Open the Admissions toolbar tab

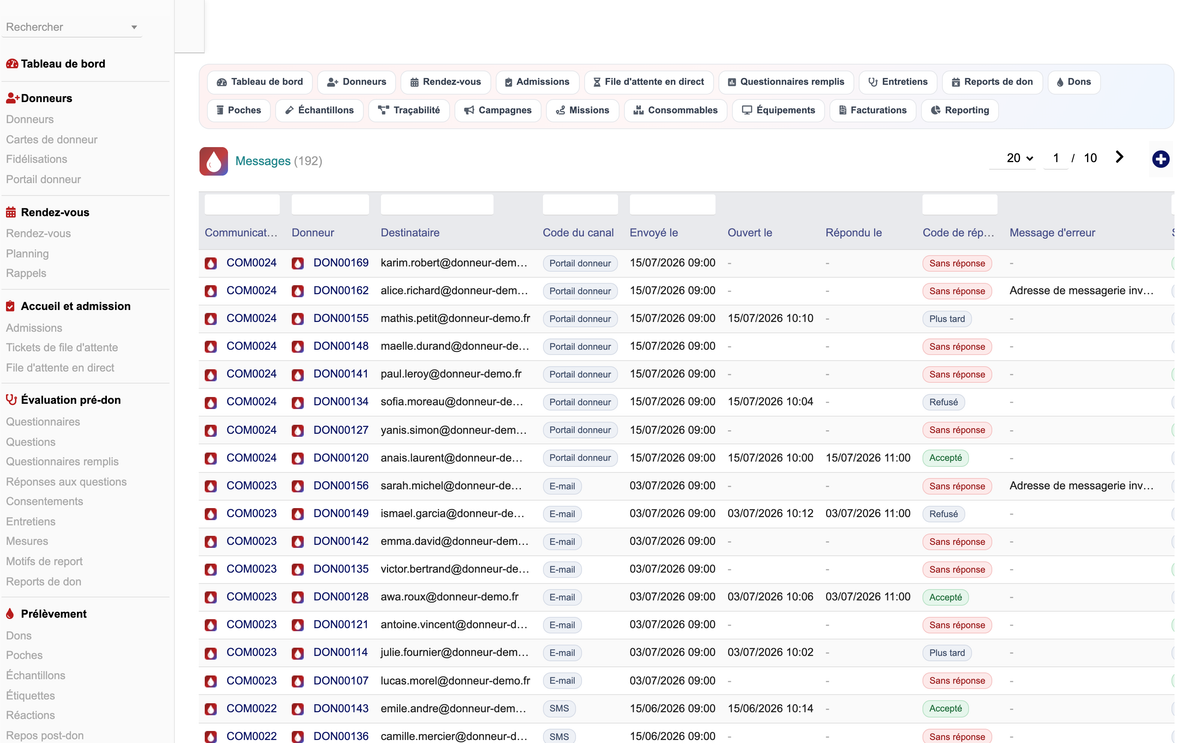(537, 82)
